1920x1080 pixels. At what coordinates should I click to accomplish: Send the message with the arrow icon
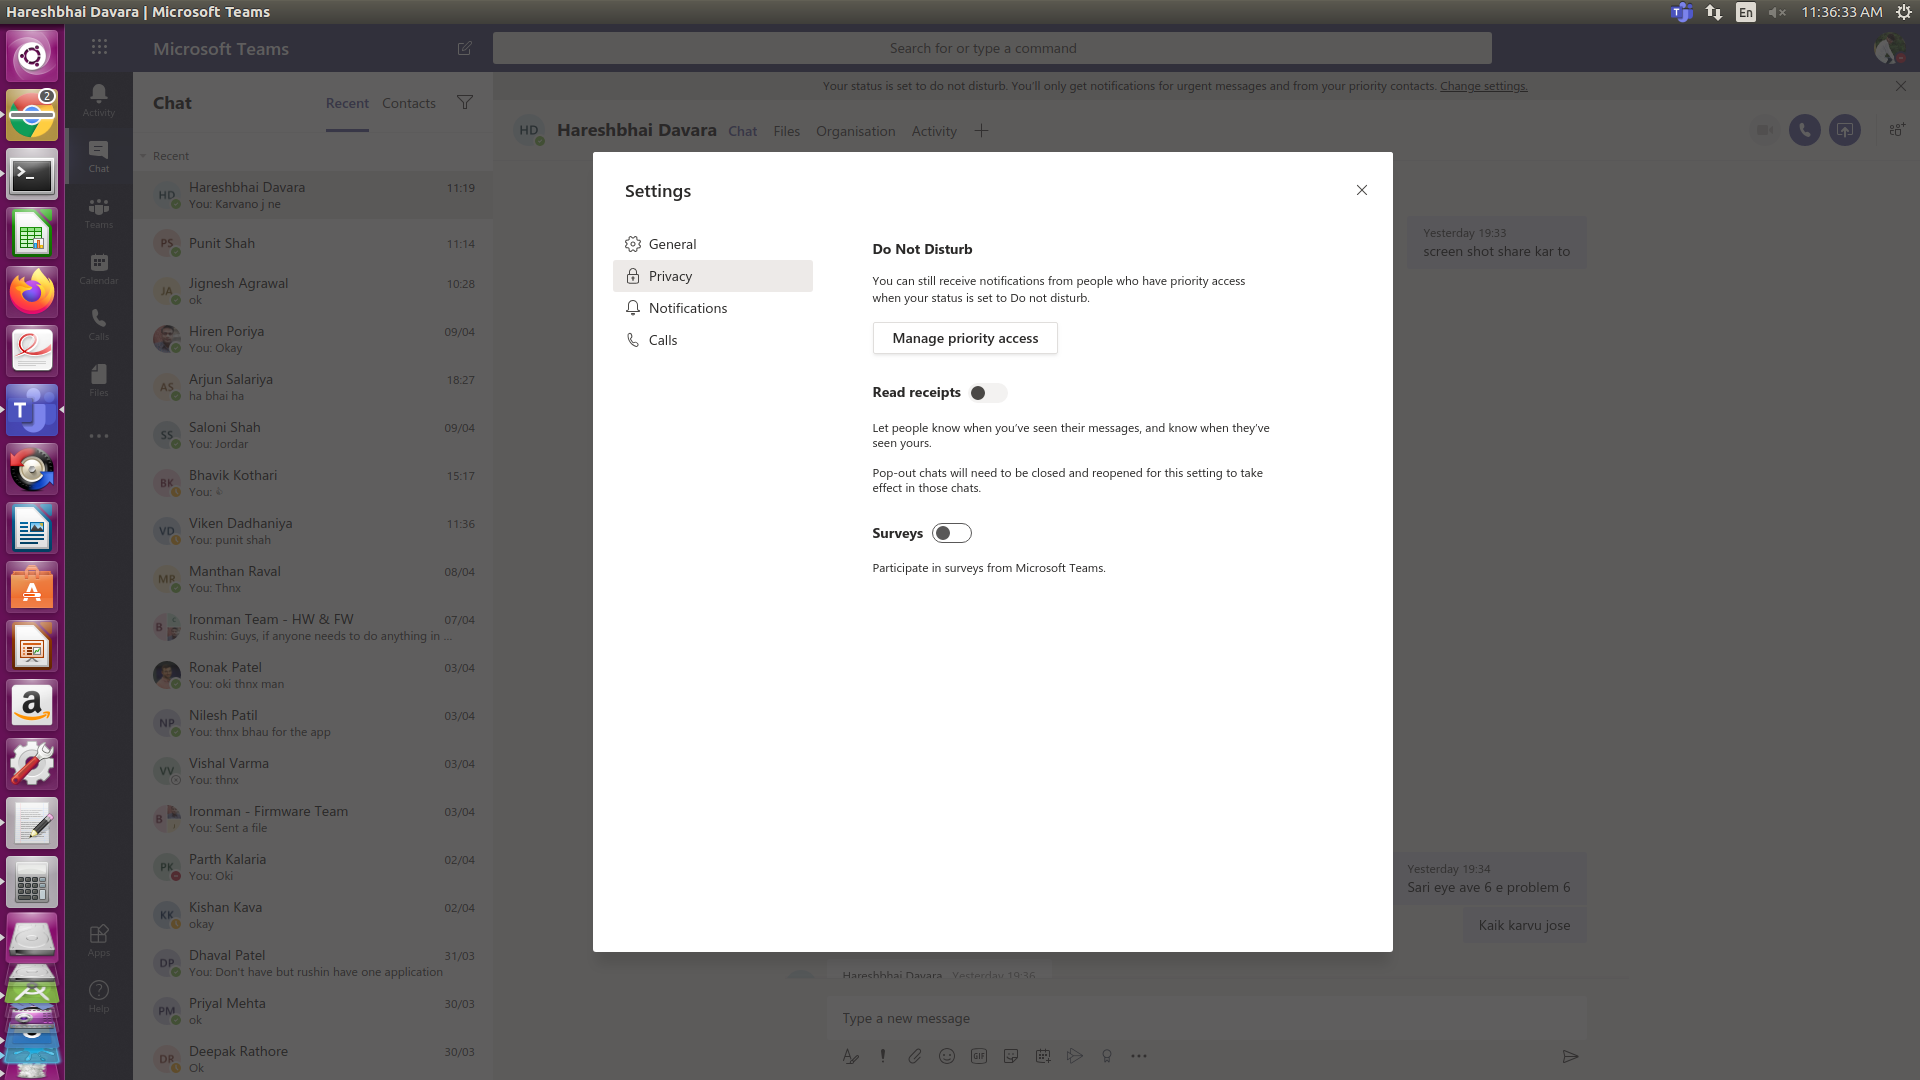pos(1570,1056)
